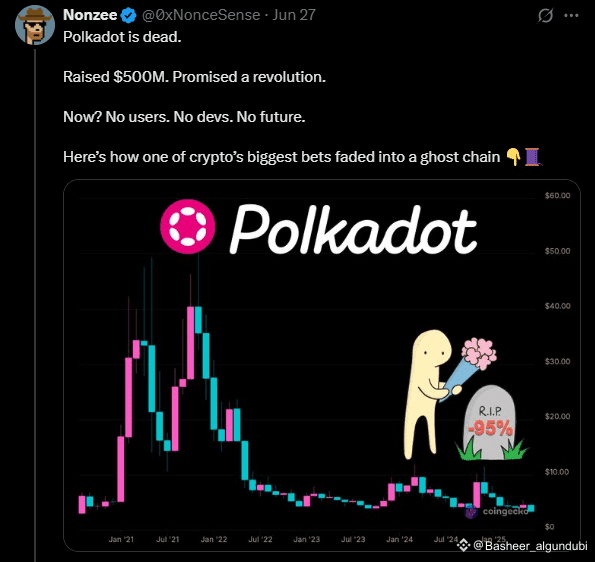Click the blue verified badge

128,15
